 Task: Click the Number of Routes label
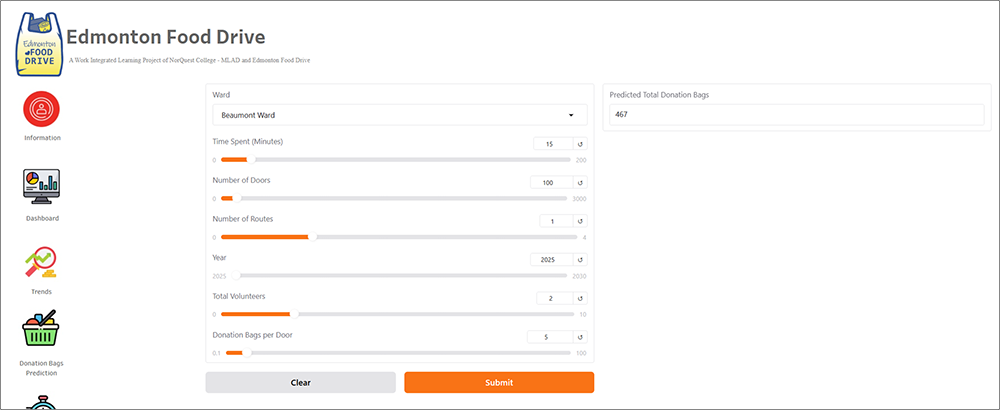click(x=243, y=219)
